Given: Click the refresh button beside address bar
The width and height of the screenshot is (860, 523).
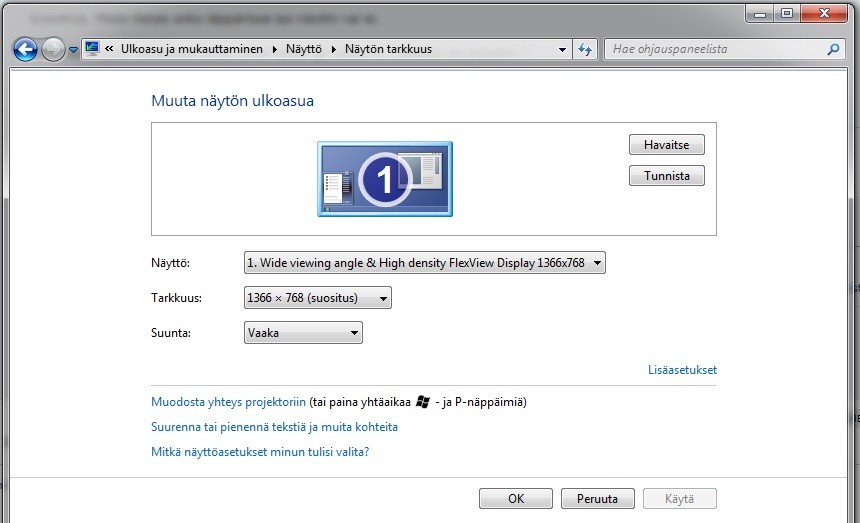Looking at the screenshot, I should click(586, 49).
